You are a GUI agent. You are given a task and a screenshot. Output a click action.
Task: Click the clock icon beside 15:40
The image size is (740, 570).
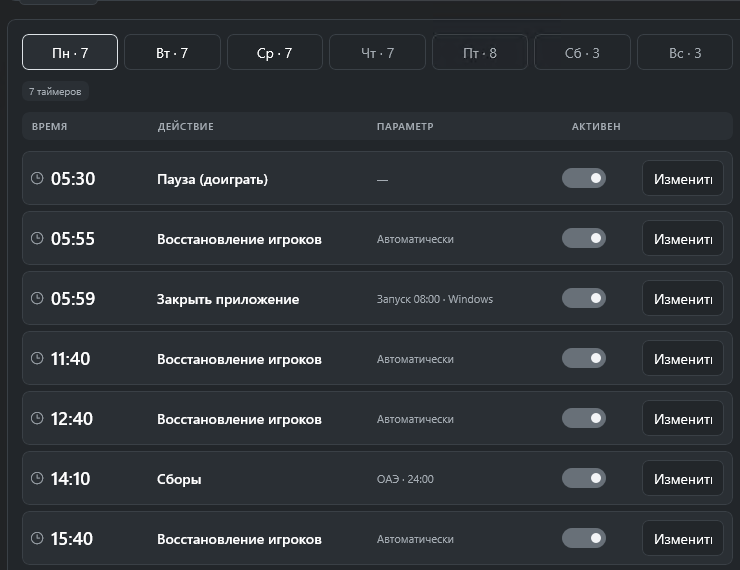click(37, 538)
